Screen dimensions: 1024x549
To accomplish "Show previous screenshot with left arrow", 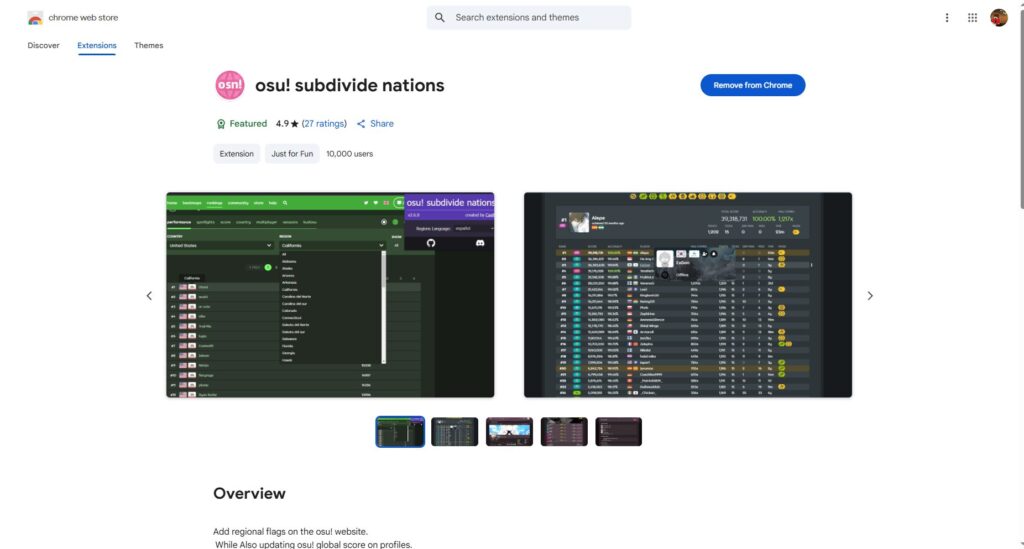I will 149,296.
